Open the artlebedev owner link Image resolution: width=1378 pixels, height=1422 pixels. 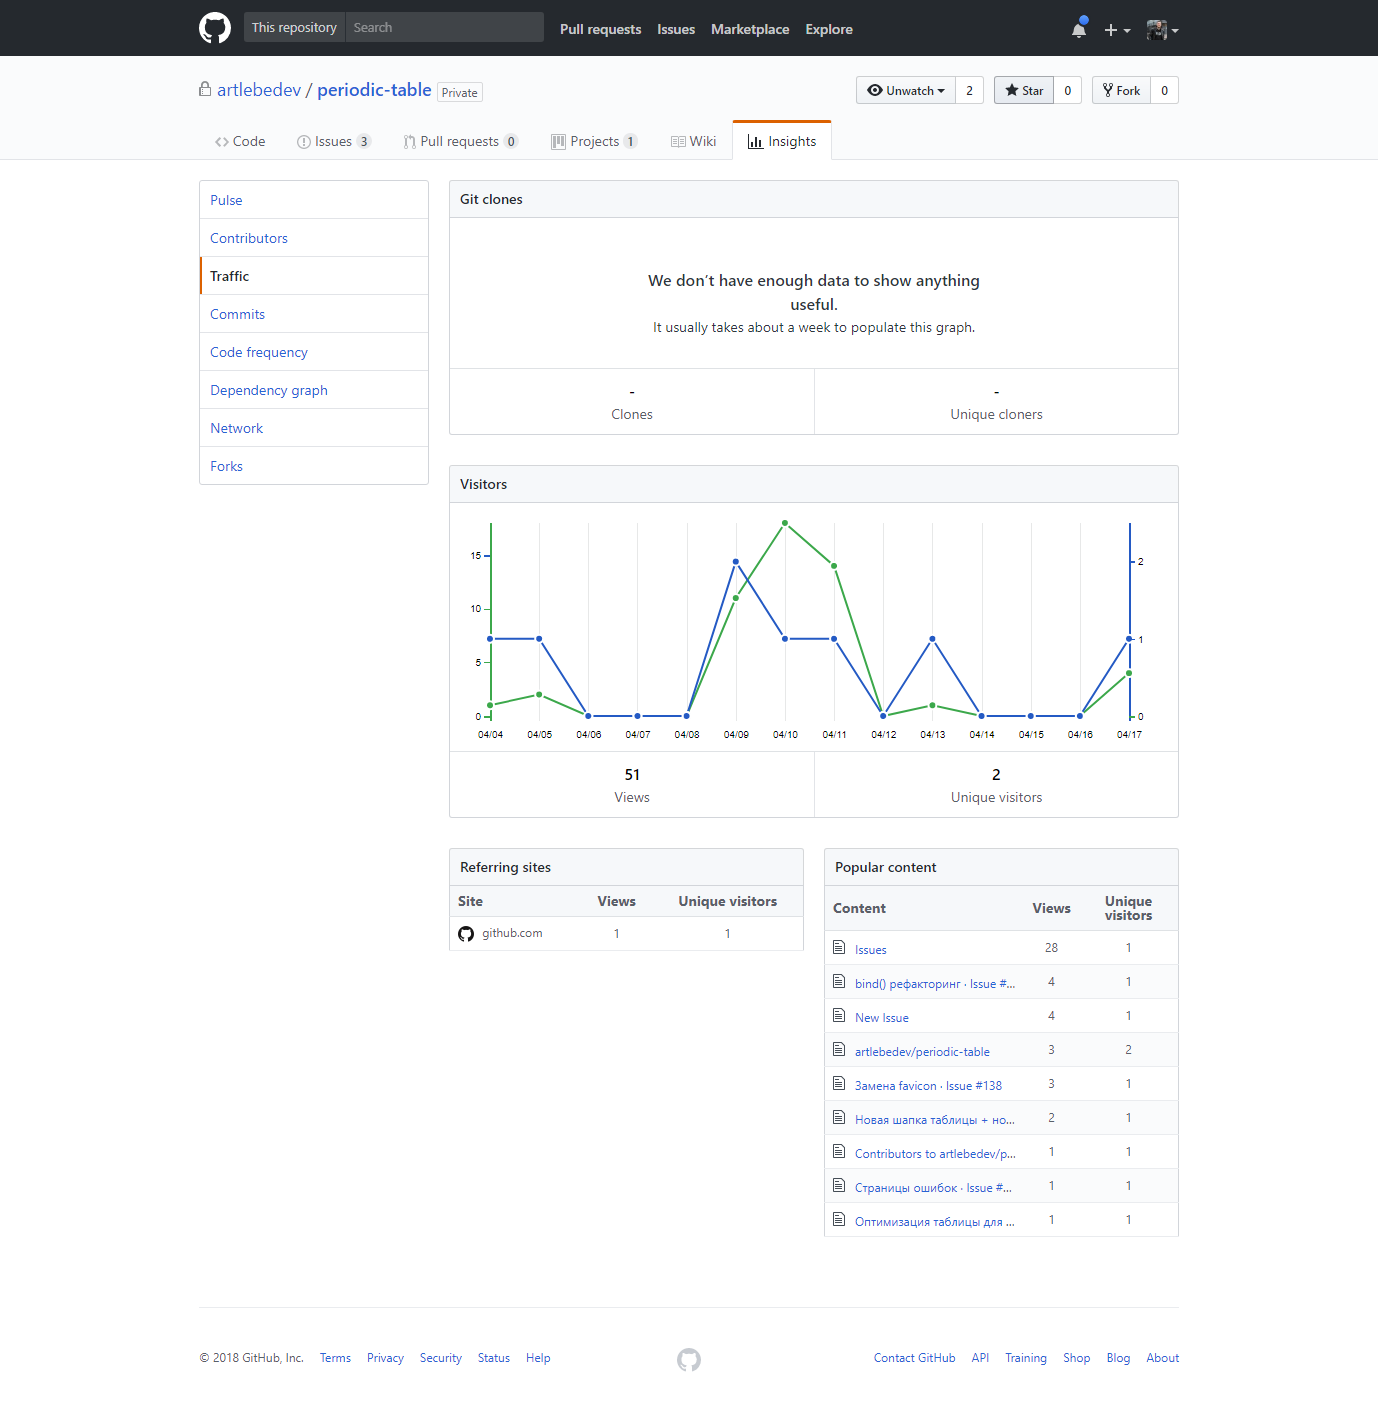click(x=259, y=90)
